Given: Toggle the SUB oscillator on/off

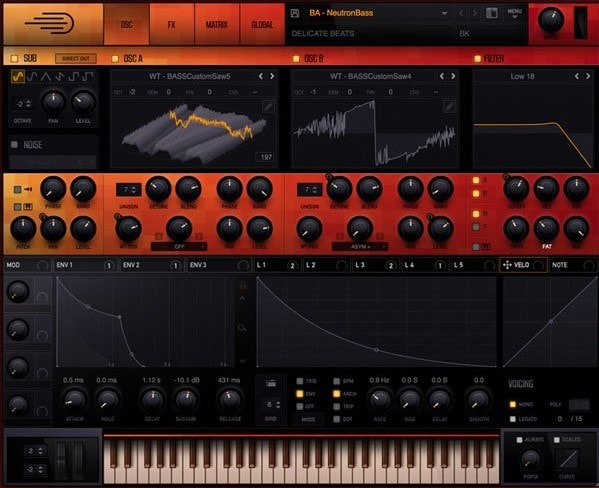Looking at the screenshot, I should (x=15, y=58).
